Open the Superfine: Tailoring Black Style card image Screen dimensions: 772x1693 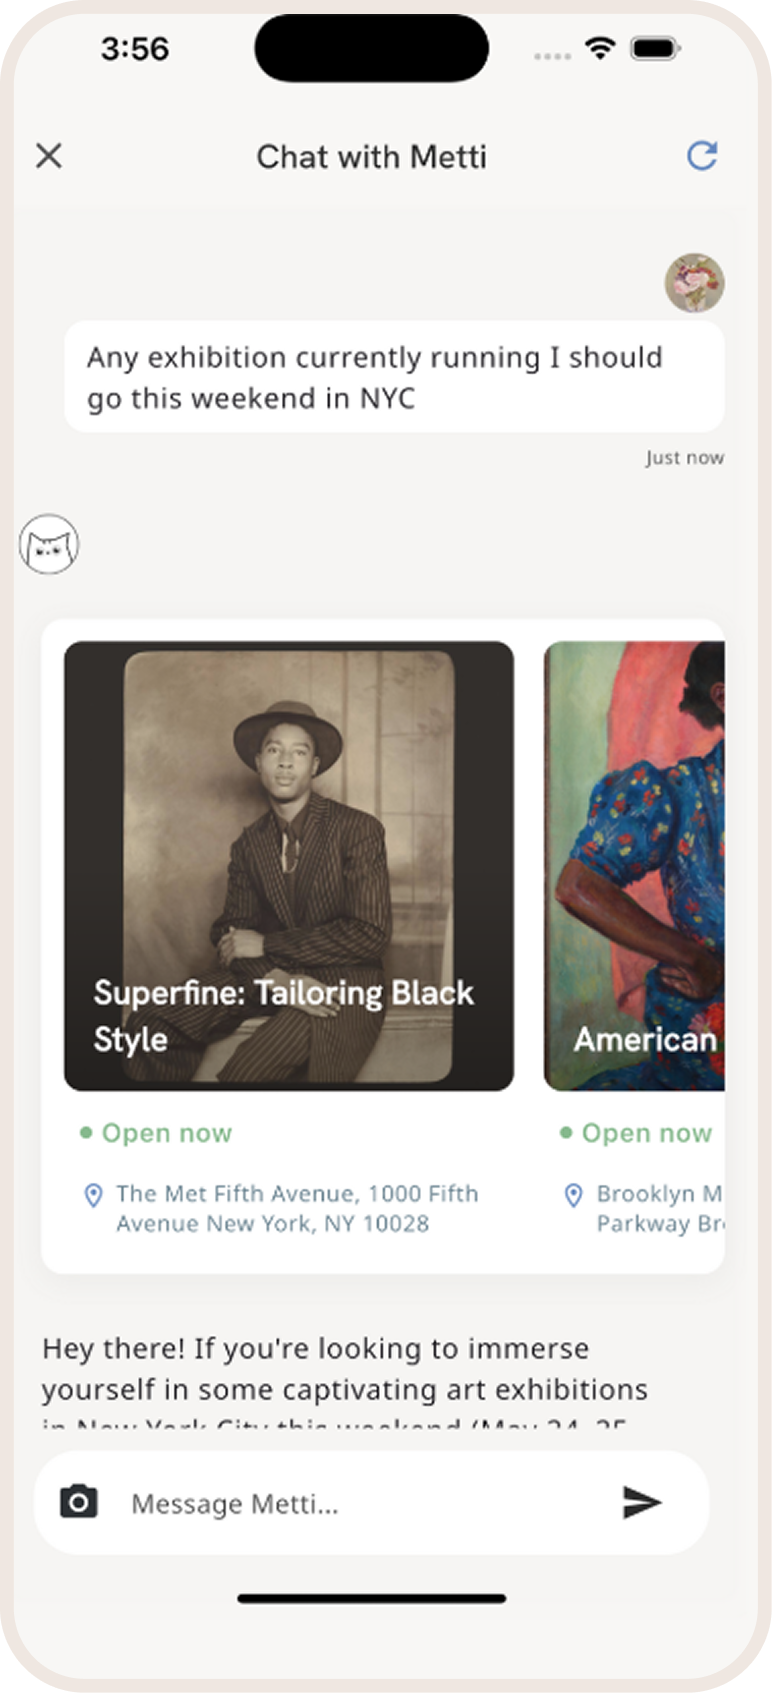pyautogui.click(x=288, y=820)
